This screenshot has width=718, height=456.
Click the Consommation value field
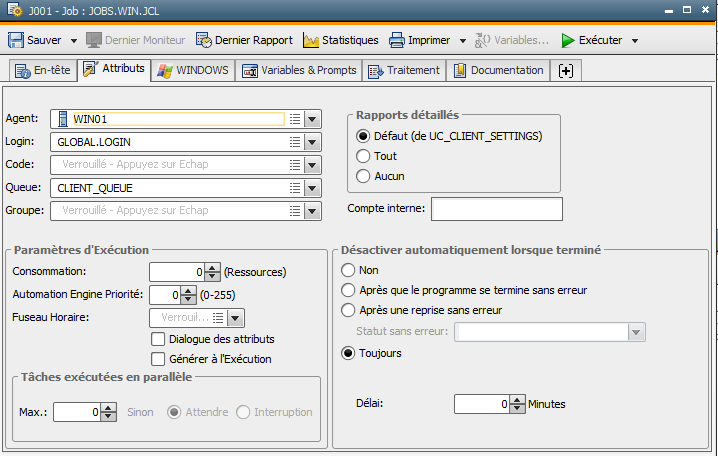click(x=177, y=272)
